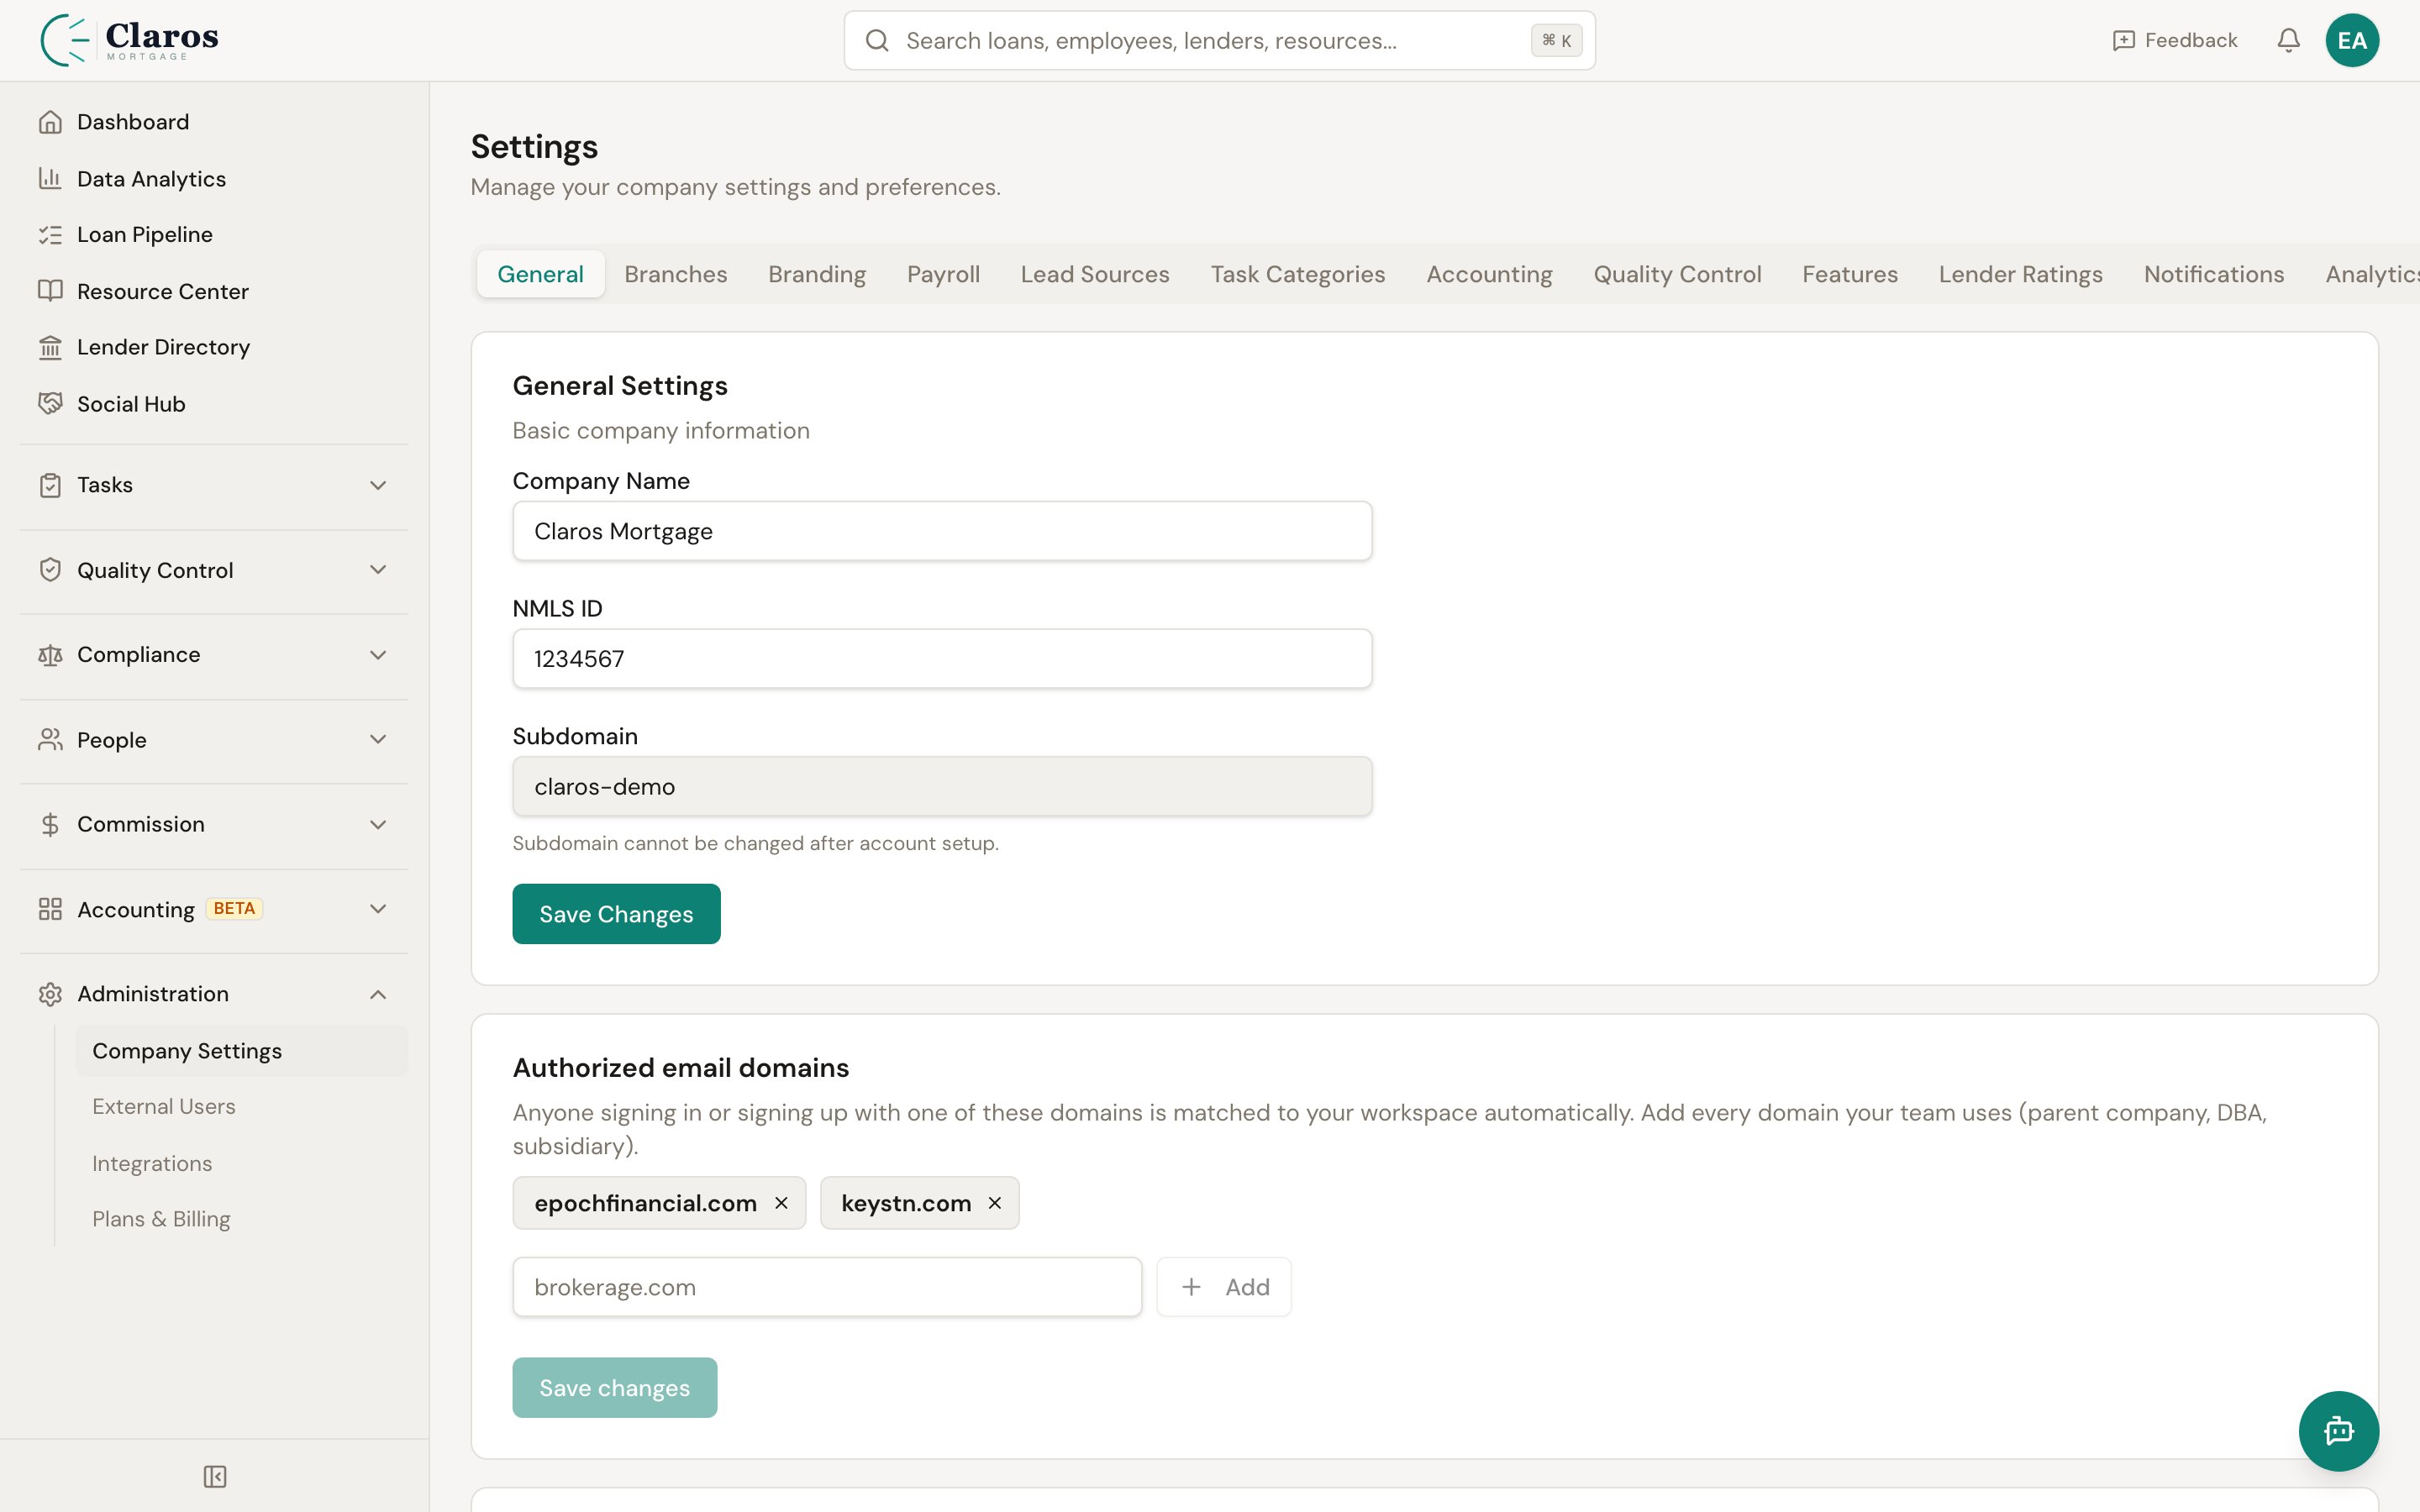2420x1512 pixels.
Task: Click the Compliance scales icon
Action: tap(50, 655)
